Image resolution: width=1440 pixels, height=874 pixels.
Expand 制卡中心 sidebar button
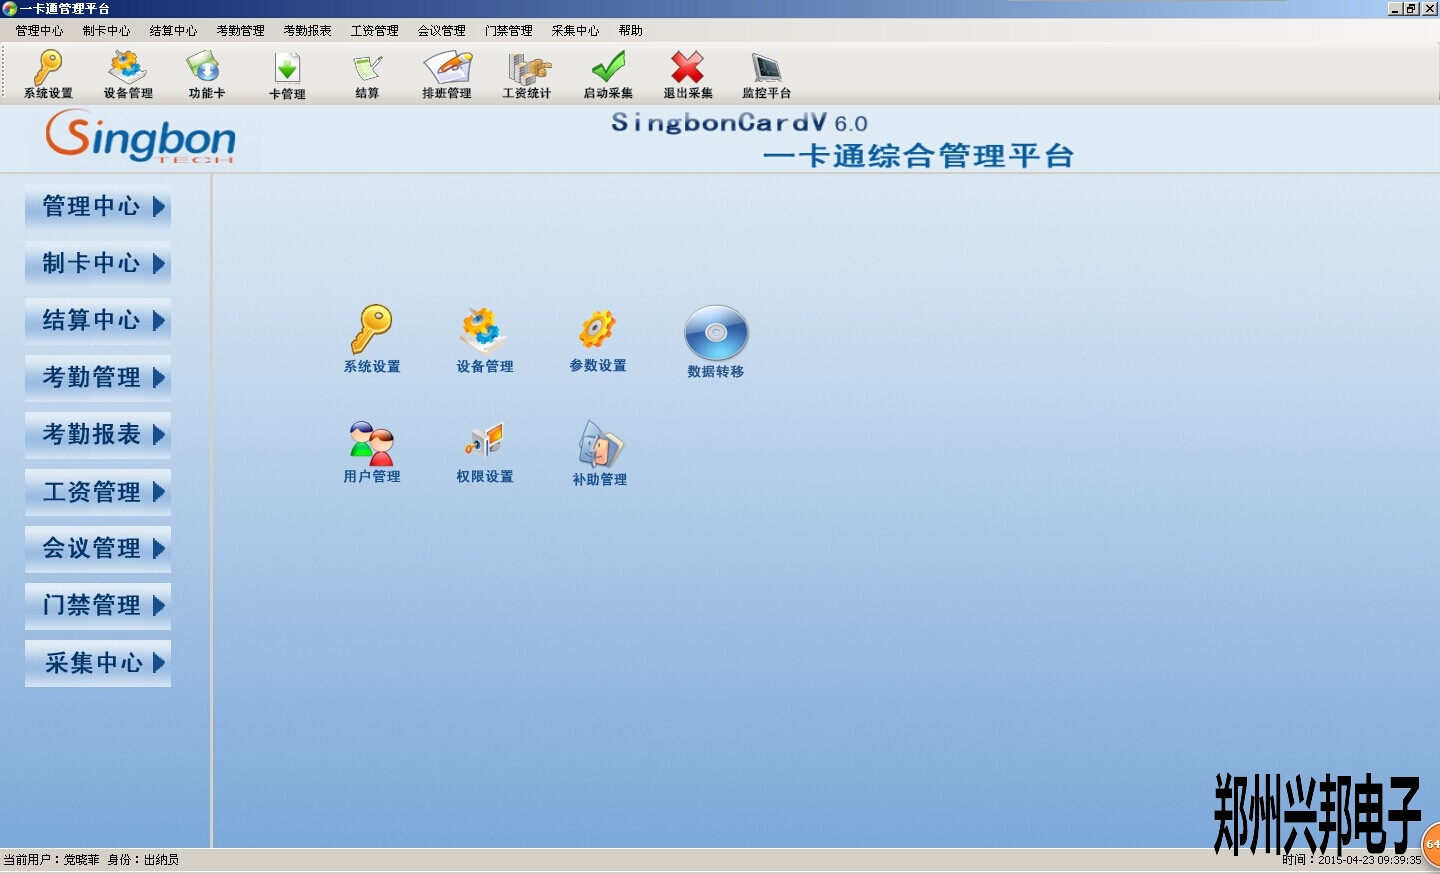(x=98, y=264)
